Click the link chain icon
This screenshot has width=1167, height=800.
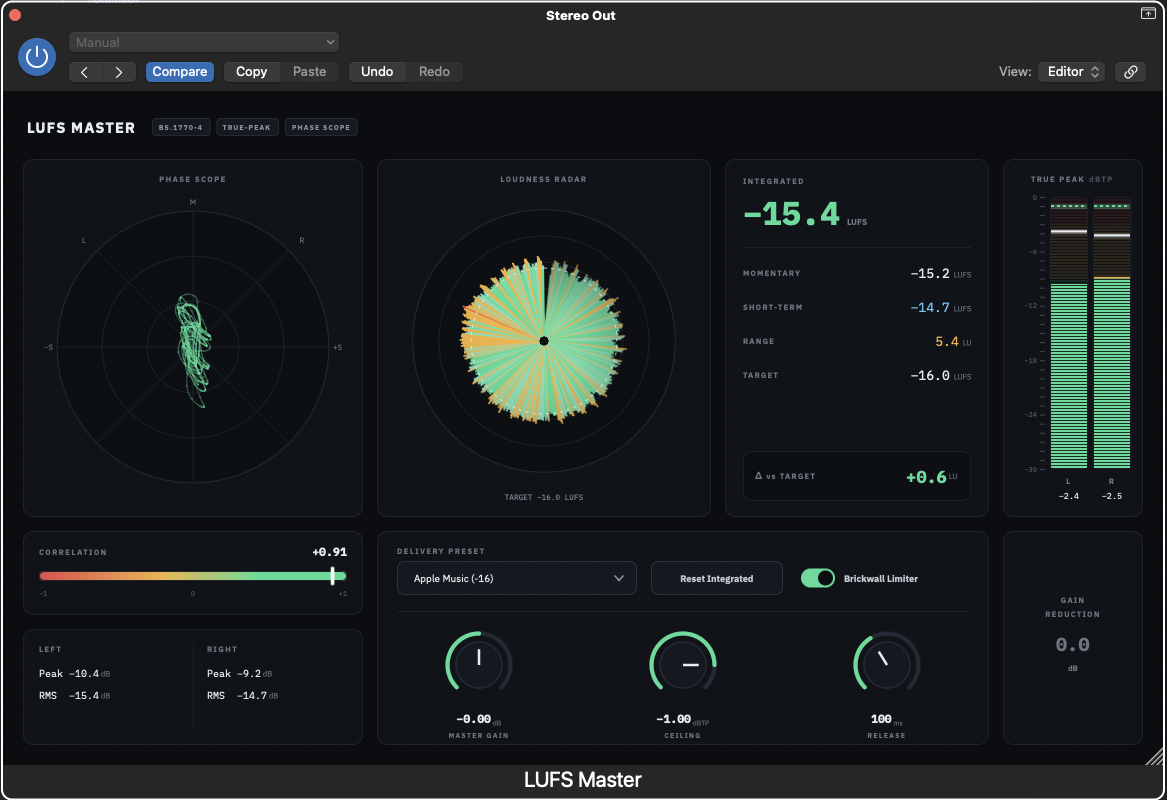[x=1131, y=71]
